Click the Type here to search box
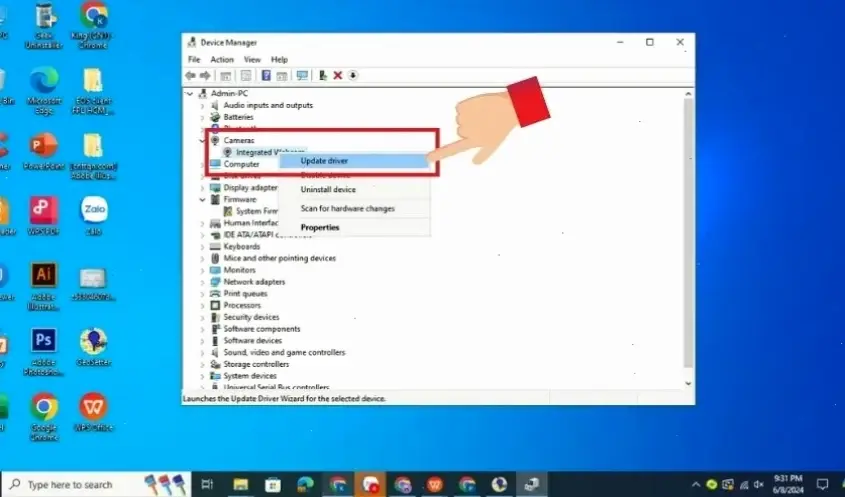The width and height of the screenshot is (845, 497). (x=97, y=484)
